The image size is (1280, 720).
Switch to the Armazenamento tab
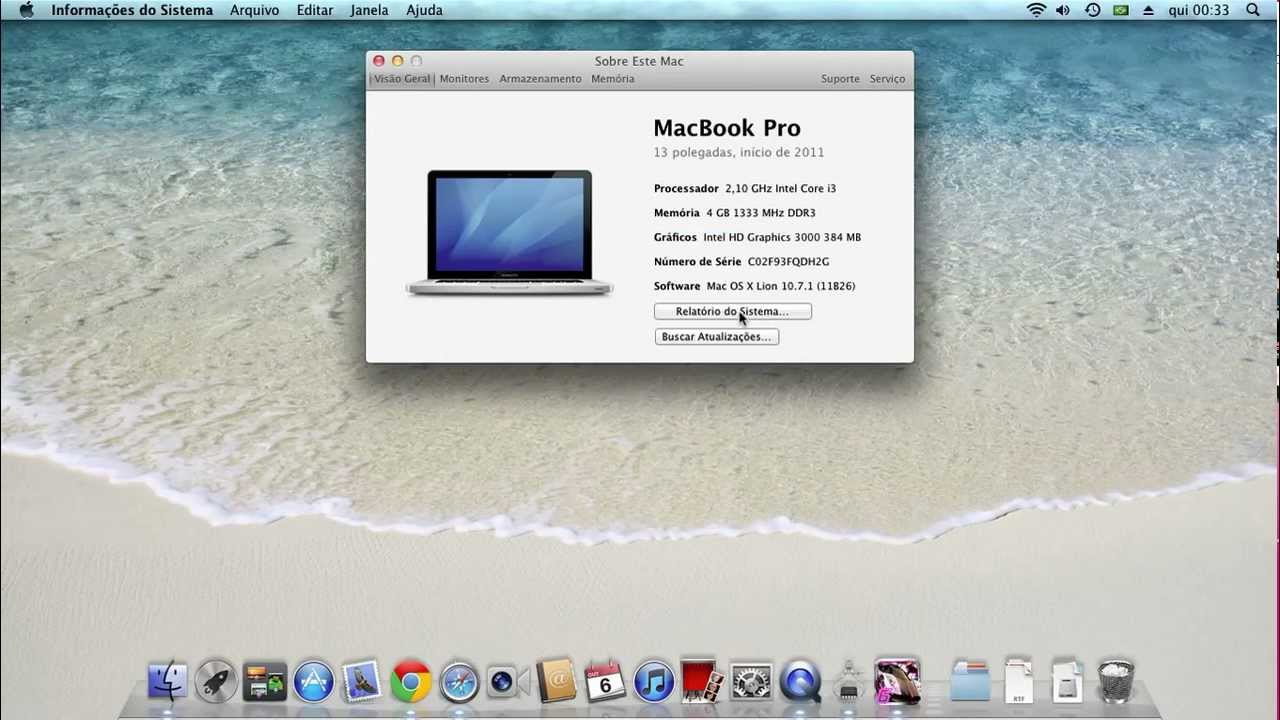click(540, 79)
